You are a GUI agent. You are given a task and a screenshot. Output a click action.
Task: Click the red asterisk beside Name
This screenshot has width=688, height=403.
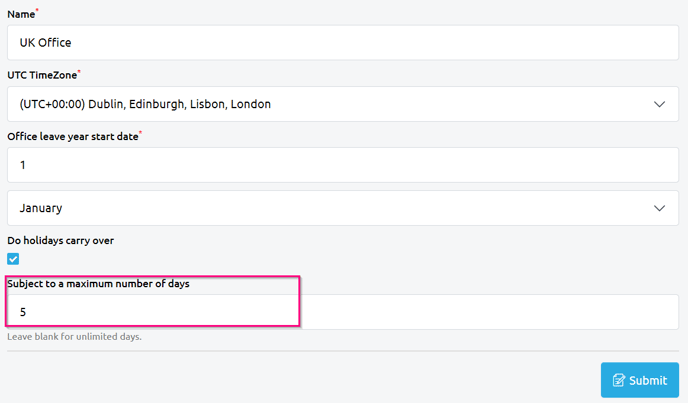coord(38,10)
